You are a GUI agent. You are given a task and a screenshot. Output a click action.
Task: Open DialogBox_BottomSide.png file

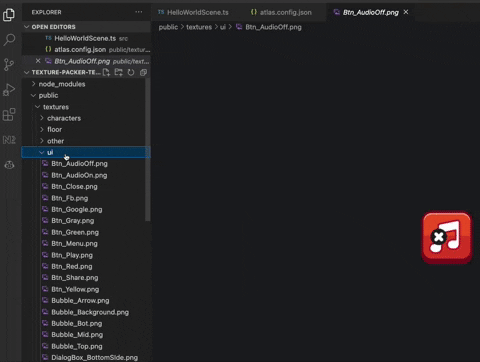[86, 358]
